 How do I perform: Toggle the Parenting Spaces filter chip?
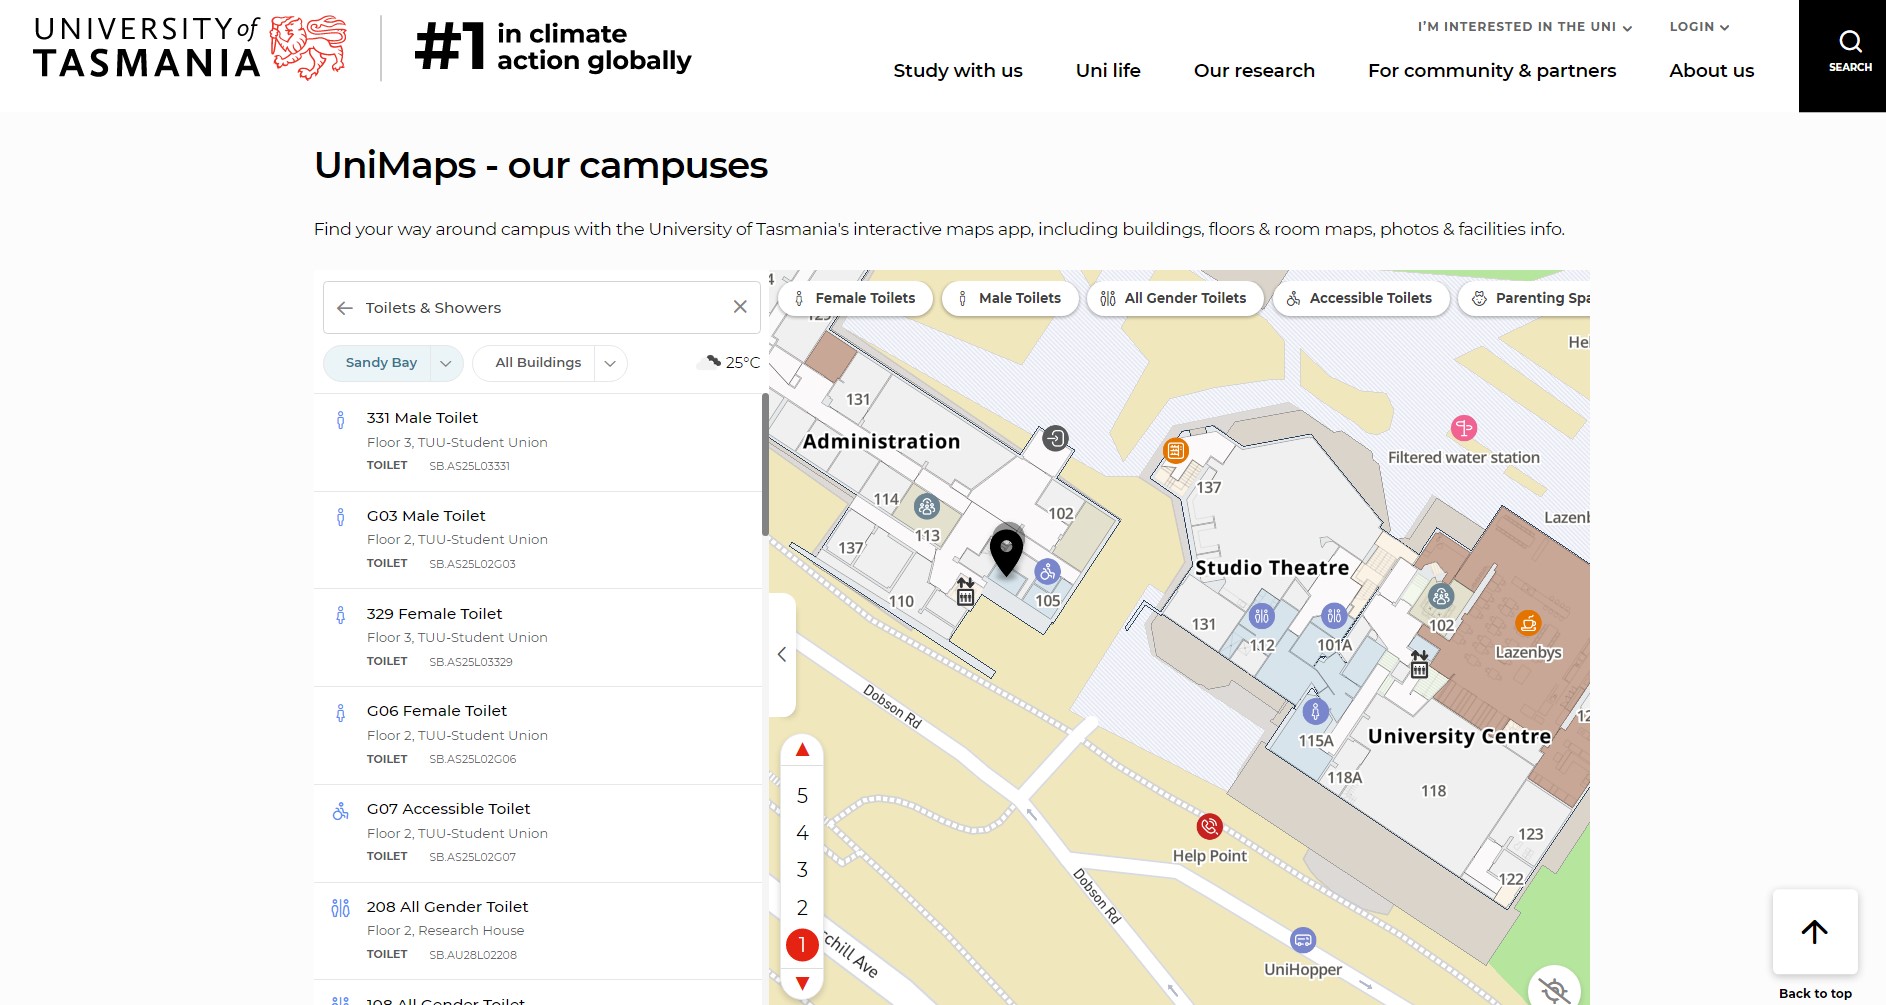(1525, 298)
